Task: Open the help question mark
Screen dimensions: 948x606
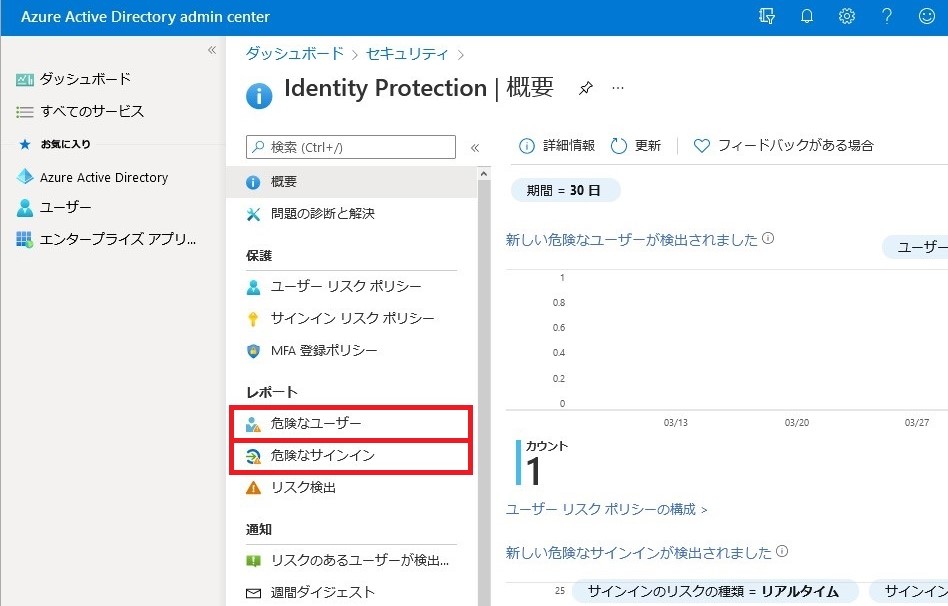Action: 886,16
